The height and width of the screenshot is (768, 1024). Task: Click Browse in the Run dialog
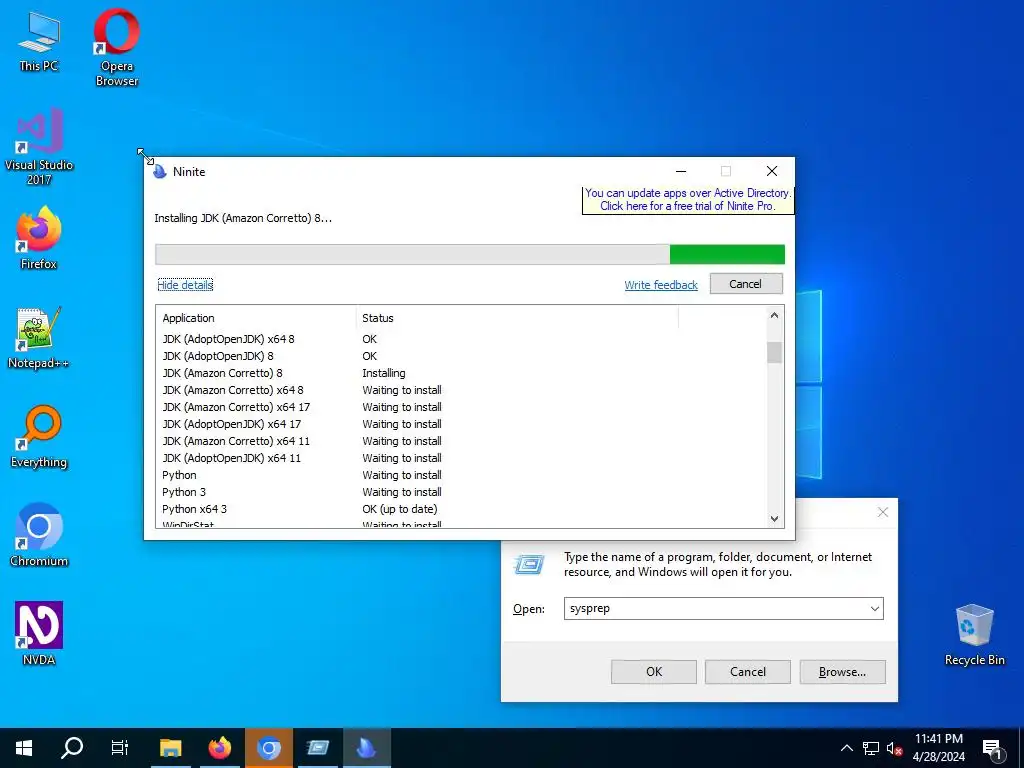842,672
